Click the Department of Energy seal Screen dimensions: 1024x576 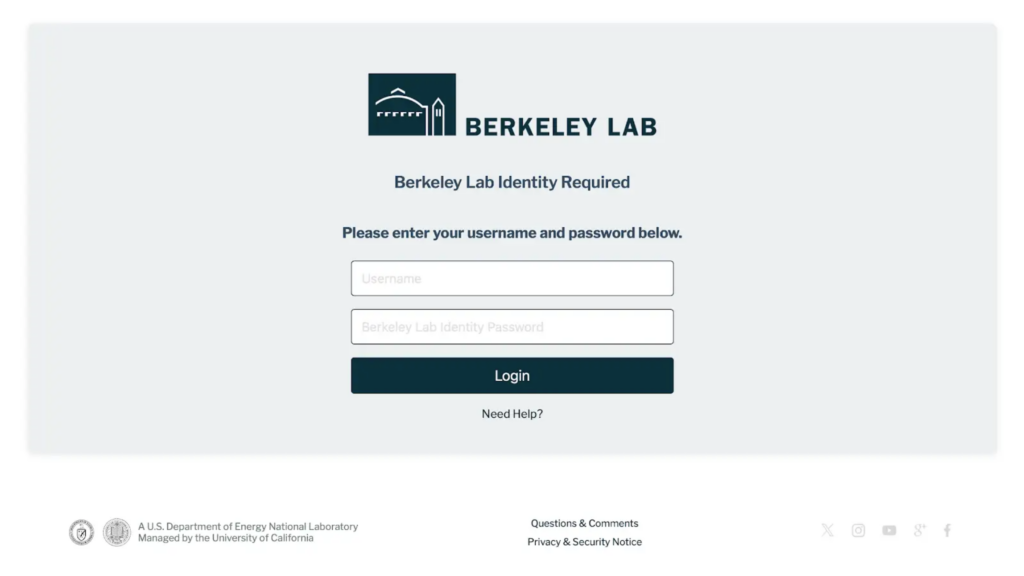pyautogui.click(x=82, y=532)
